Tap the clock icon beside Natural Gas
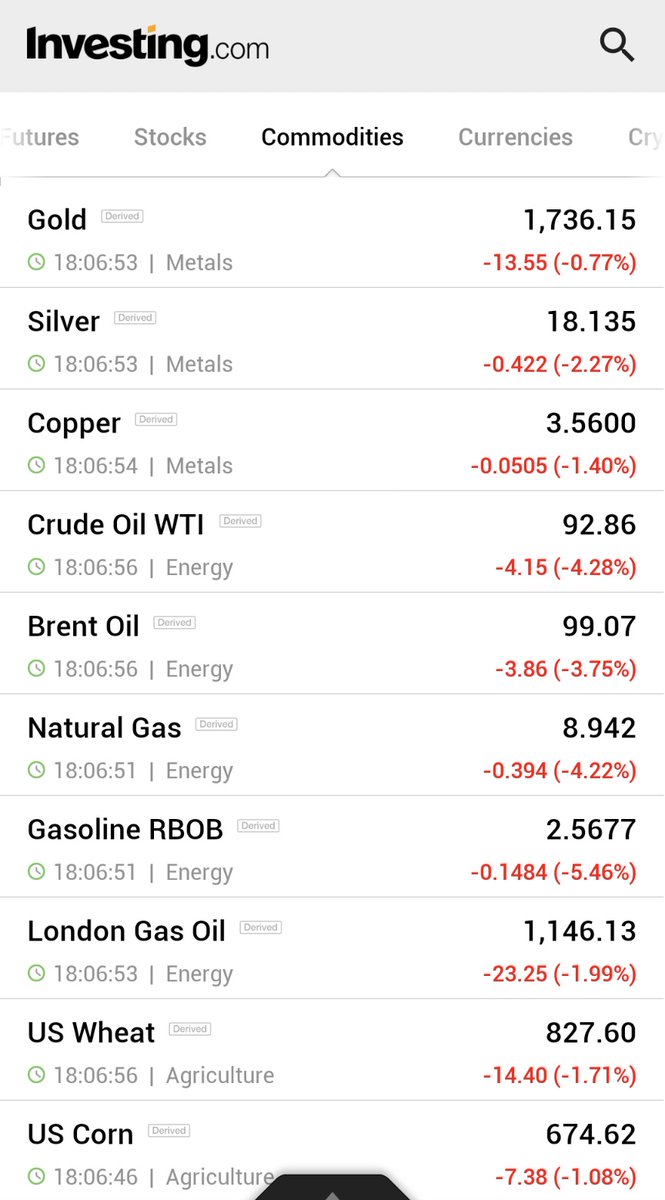The height and width of the screenshot is (1200, 665). 36,770
